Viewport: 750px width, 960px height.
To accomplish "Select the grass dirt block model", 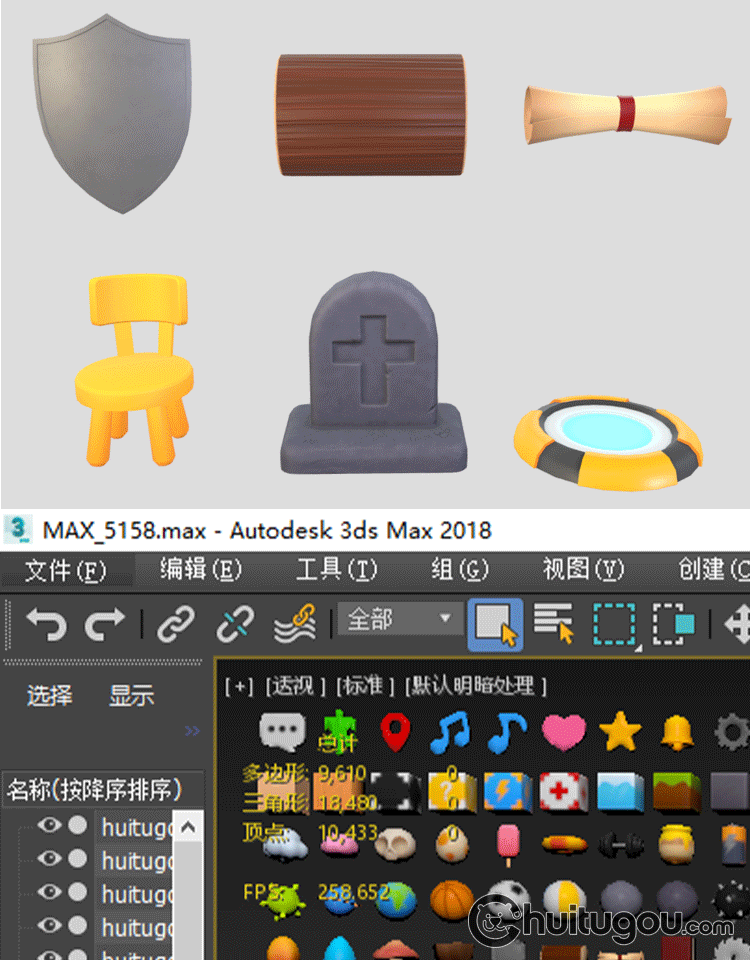I will [677, 791].
